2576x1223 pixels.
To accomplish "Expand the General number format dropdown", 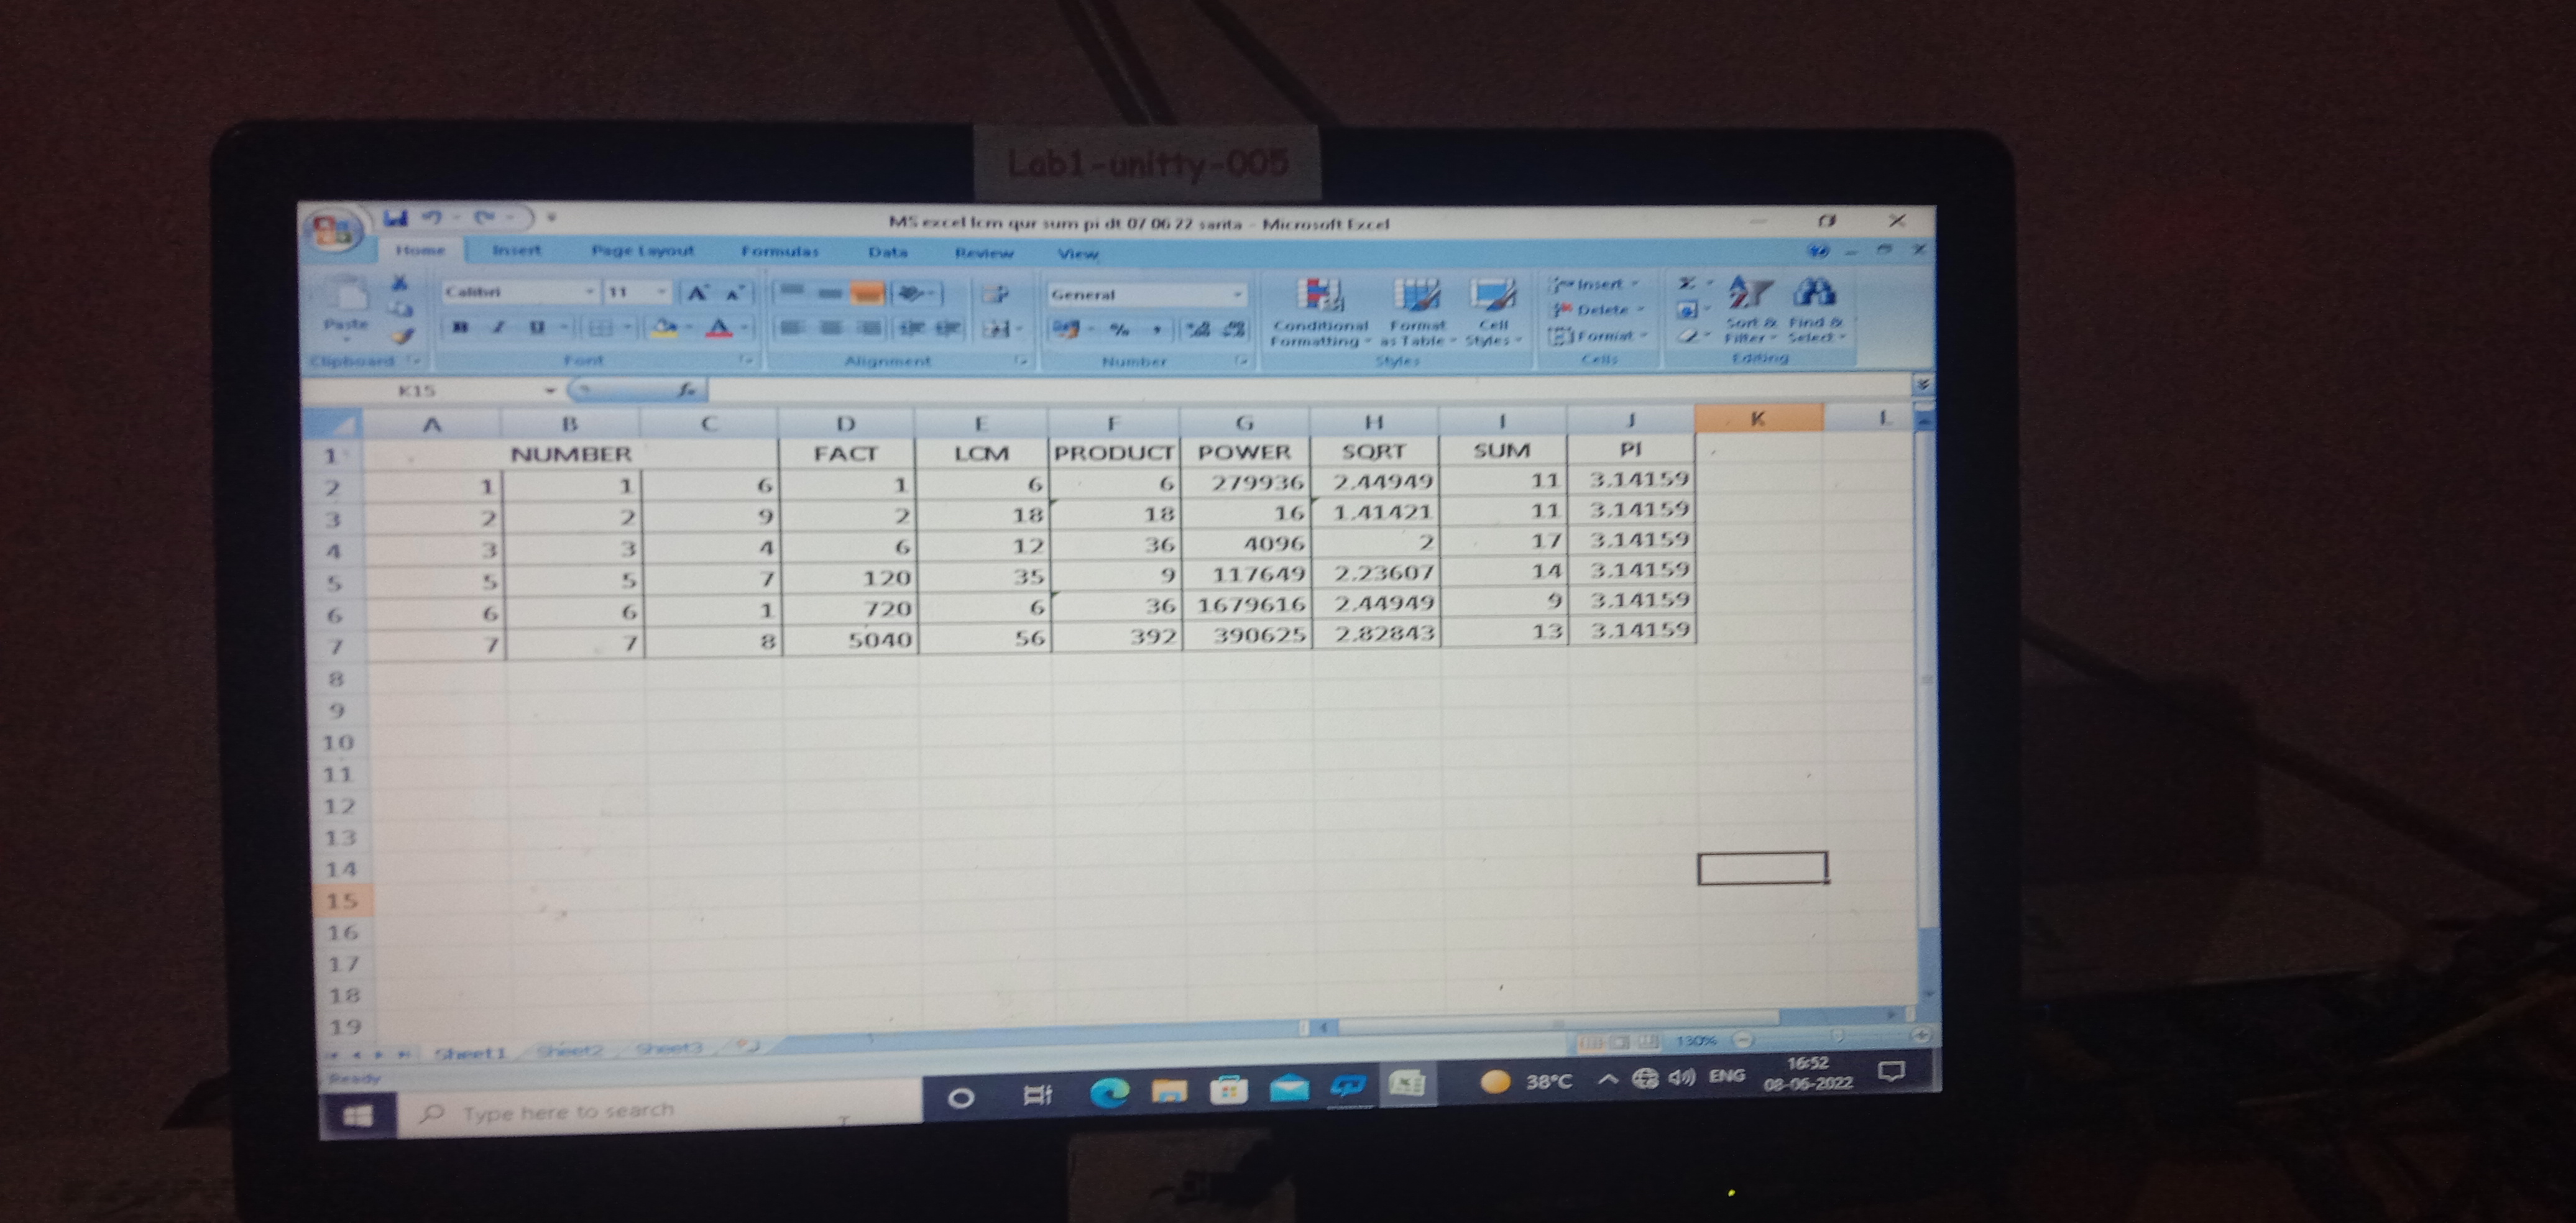I will click(x=1237, y=294).
